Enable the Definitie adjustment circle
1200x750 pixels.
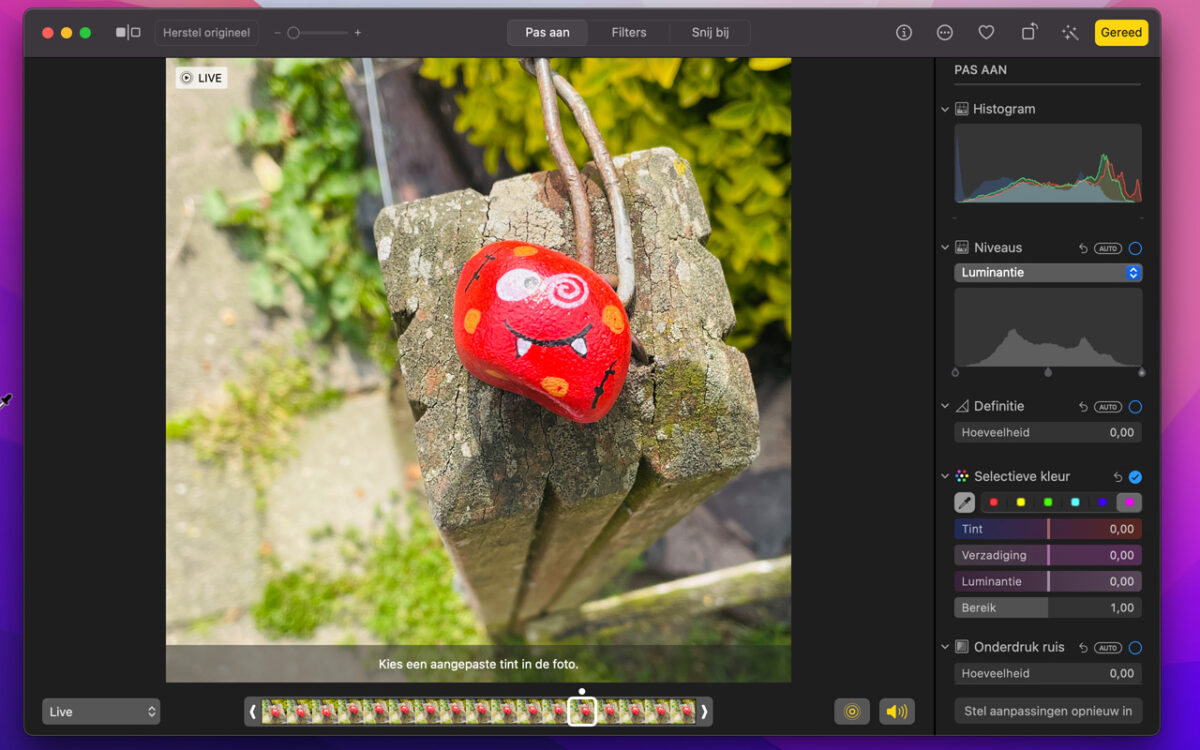tap(1135, 407)
